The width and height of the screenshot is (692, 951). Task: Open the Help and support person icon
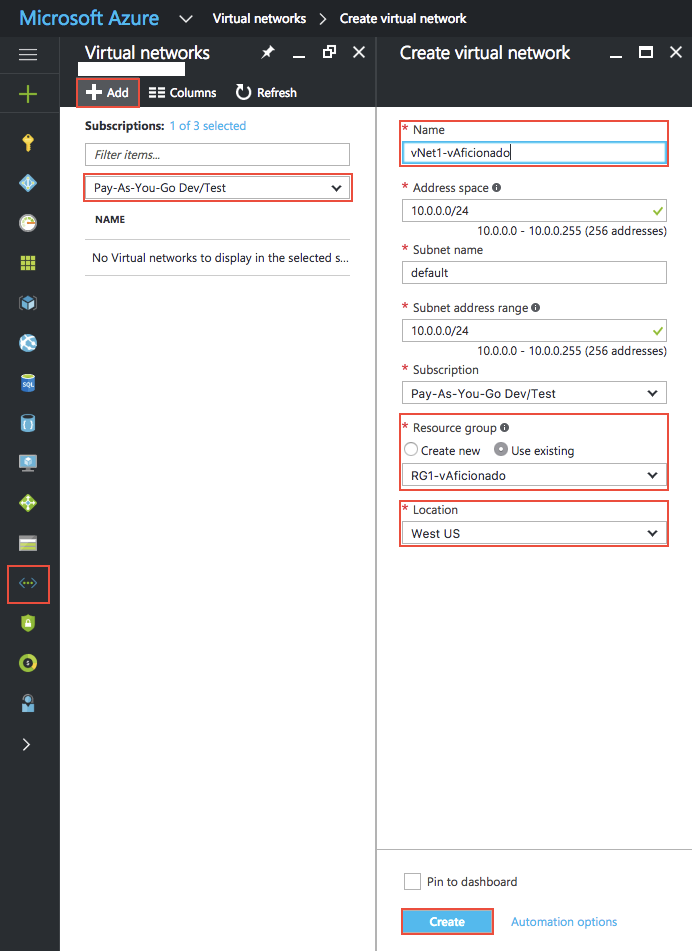click(28, 703)
